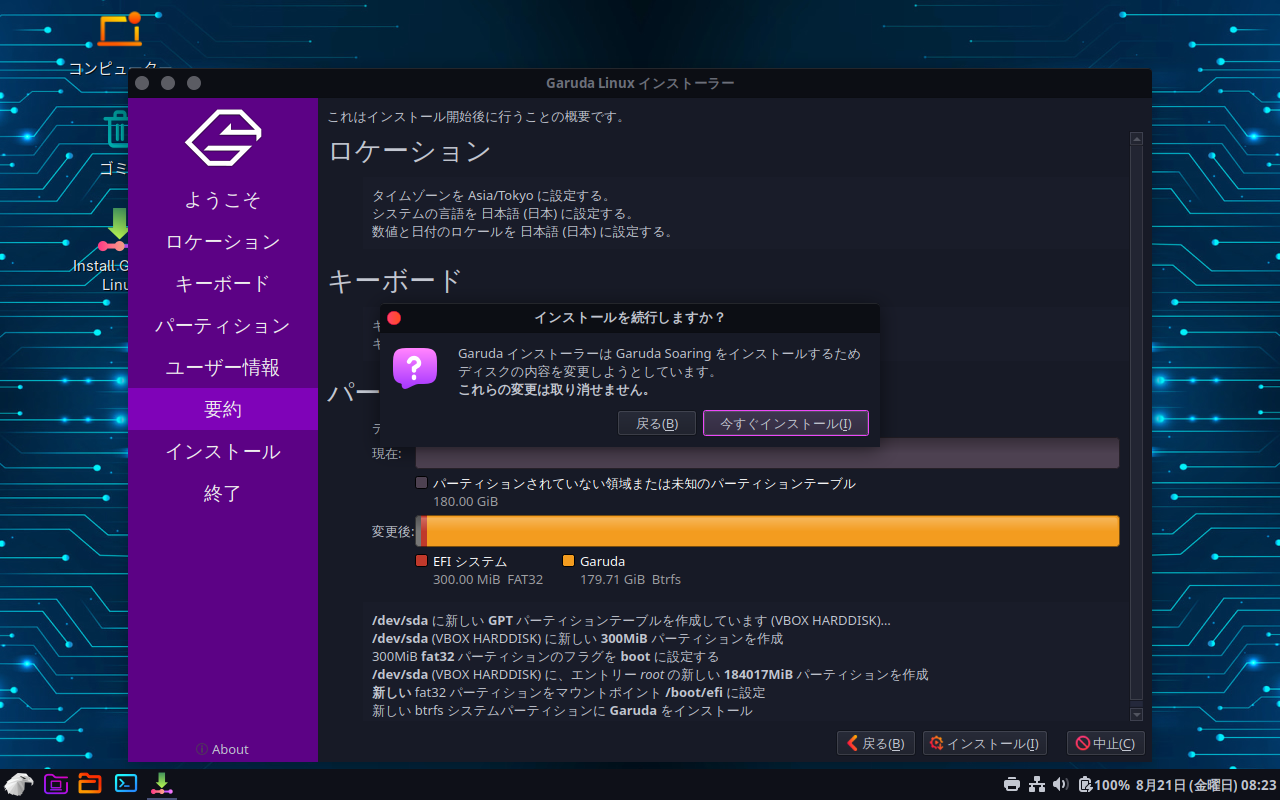Click the 現在: label
The image size is (1280, 800).
point(387,454)
